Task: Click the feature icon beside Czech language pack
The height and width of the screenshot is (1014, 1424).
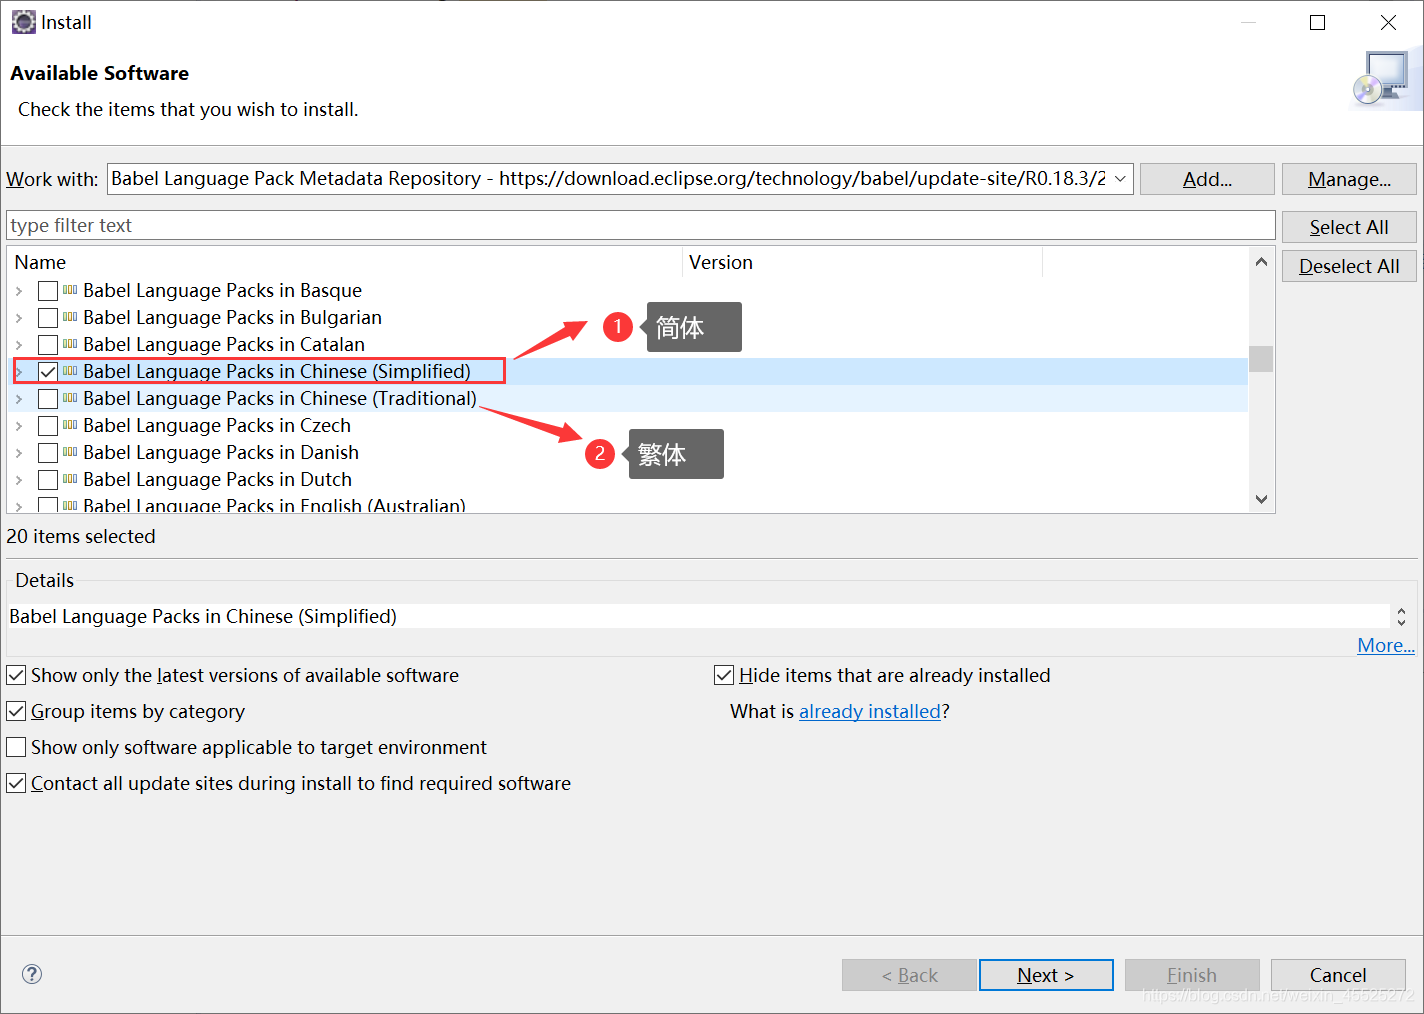Action: pos(70,425)
